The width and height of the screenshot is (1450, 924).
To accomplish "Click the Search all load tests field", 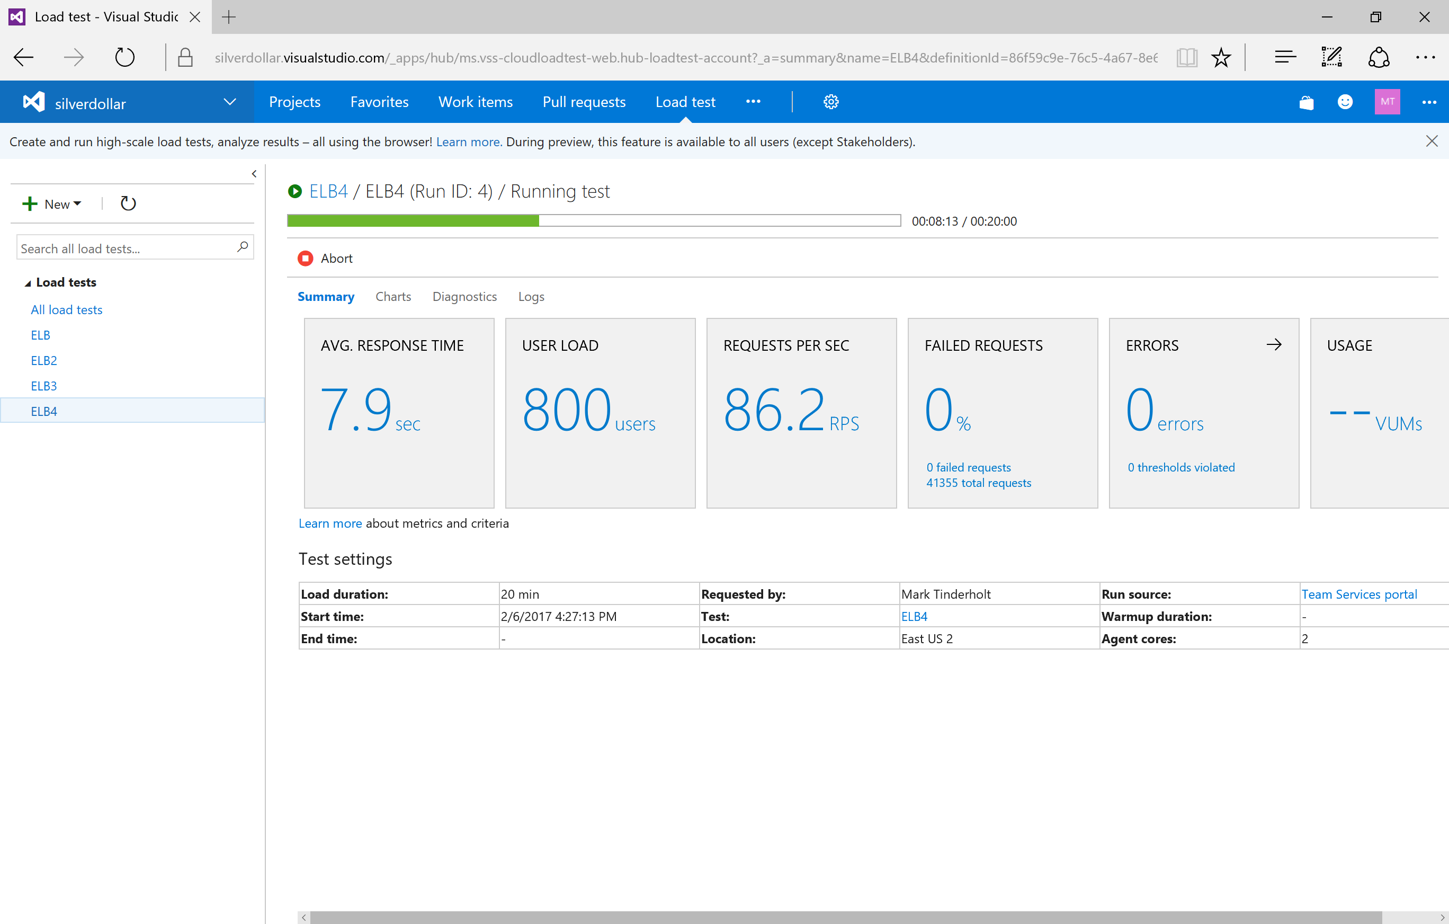I will [134, 248].
